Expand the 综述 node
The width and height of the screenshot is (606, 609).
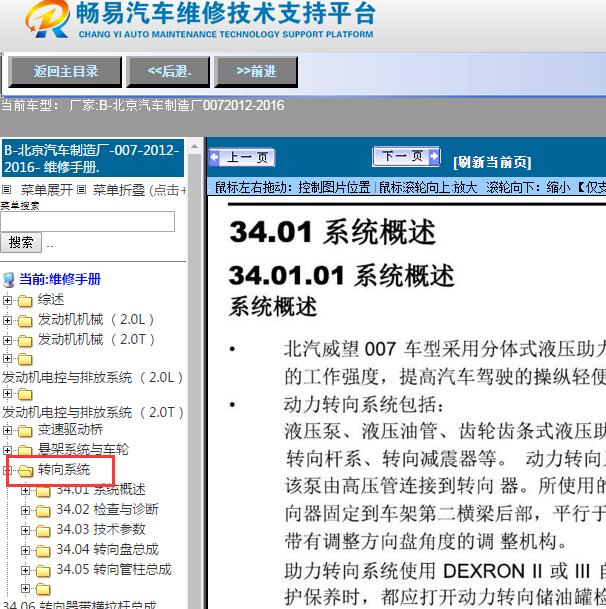point(7,300)
